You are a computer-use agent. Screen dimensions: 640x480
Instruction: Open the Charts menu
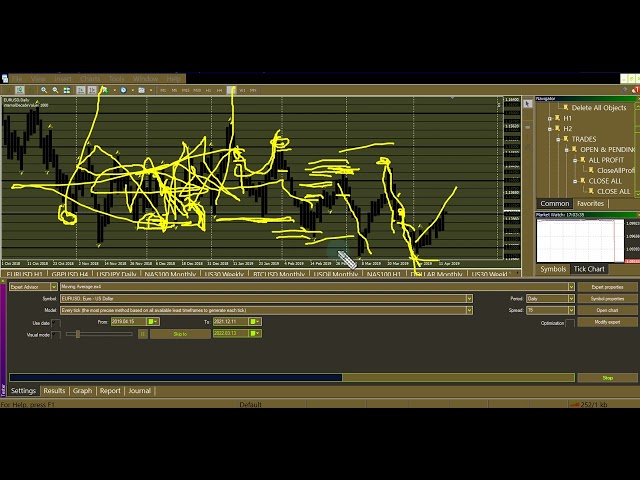click(90, 78)
